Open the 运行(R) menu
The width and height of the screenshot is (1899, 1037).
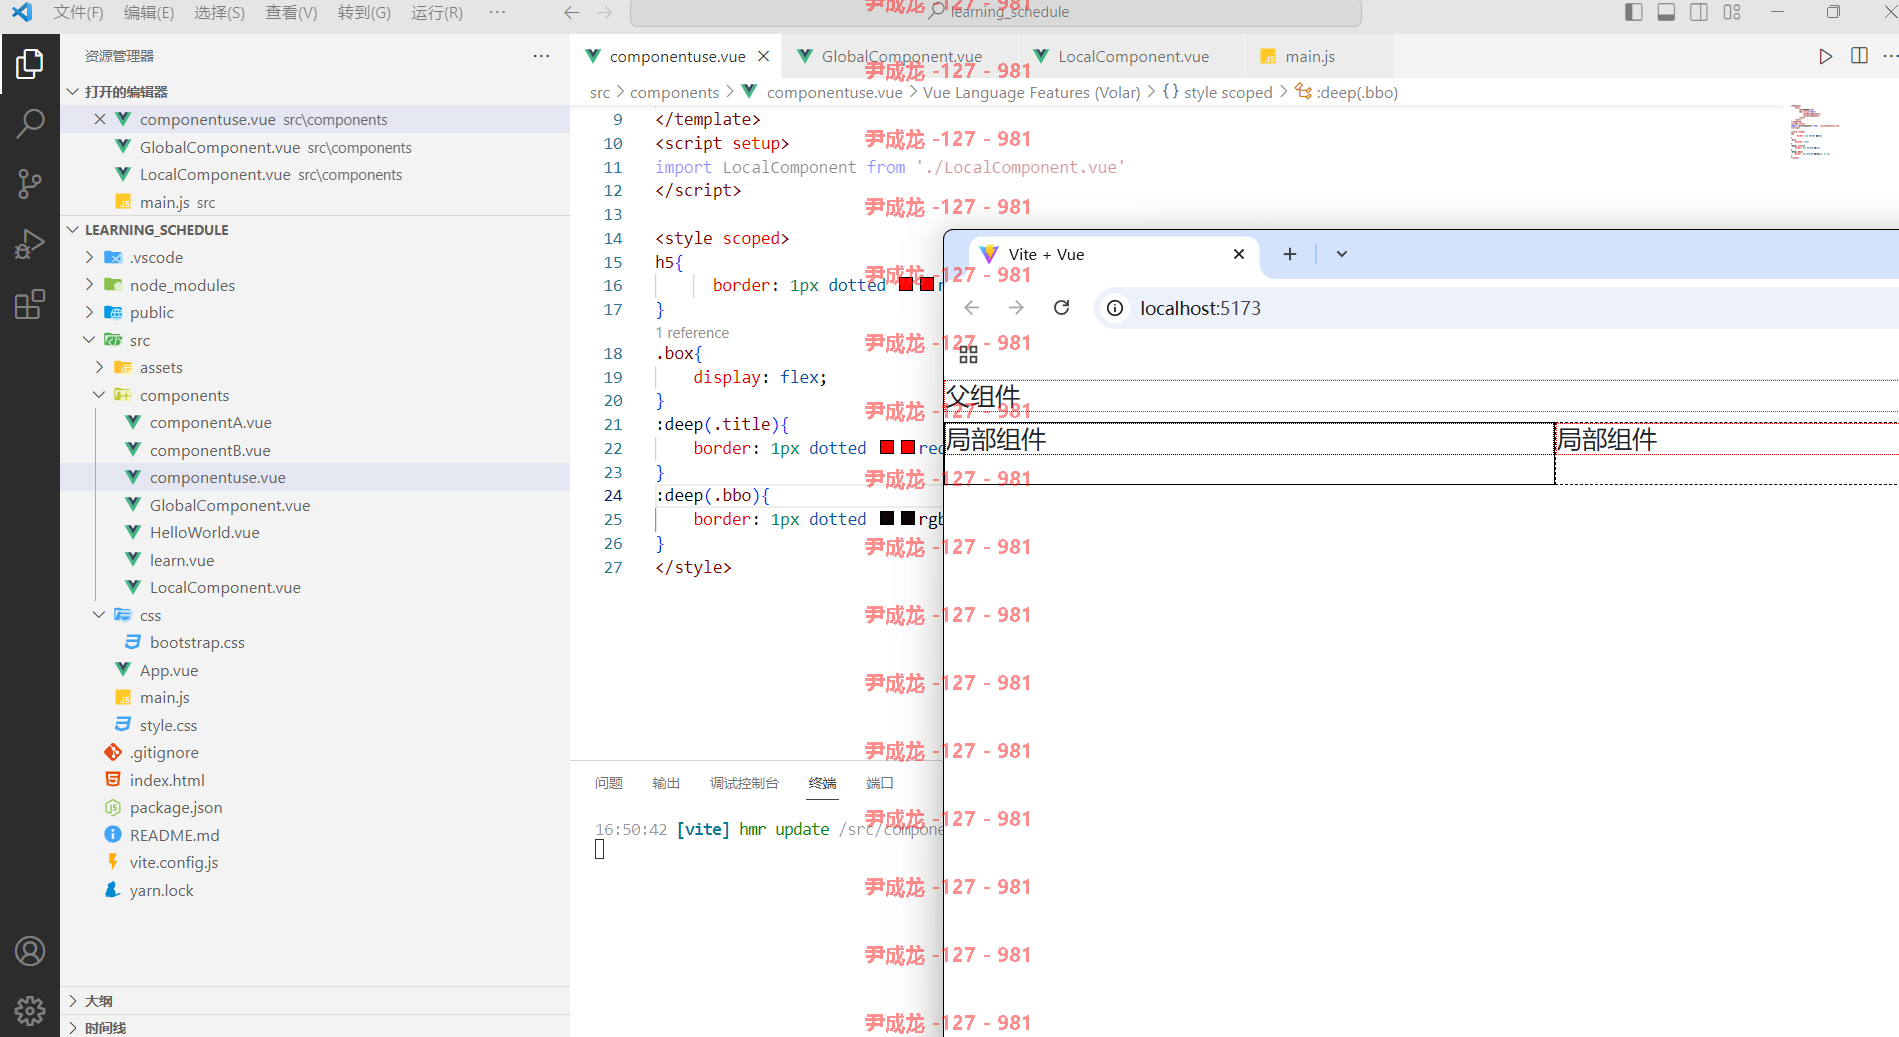pos(437,12)
